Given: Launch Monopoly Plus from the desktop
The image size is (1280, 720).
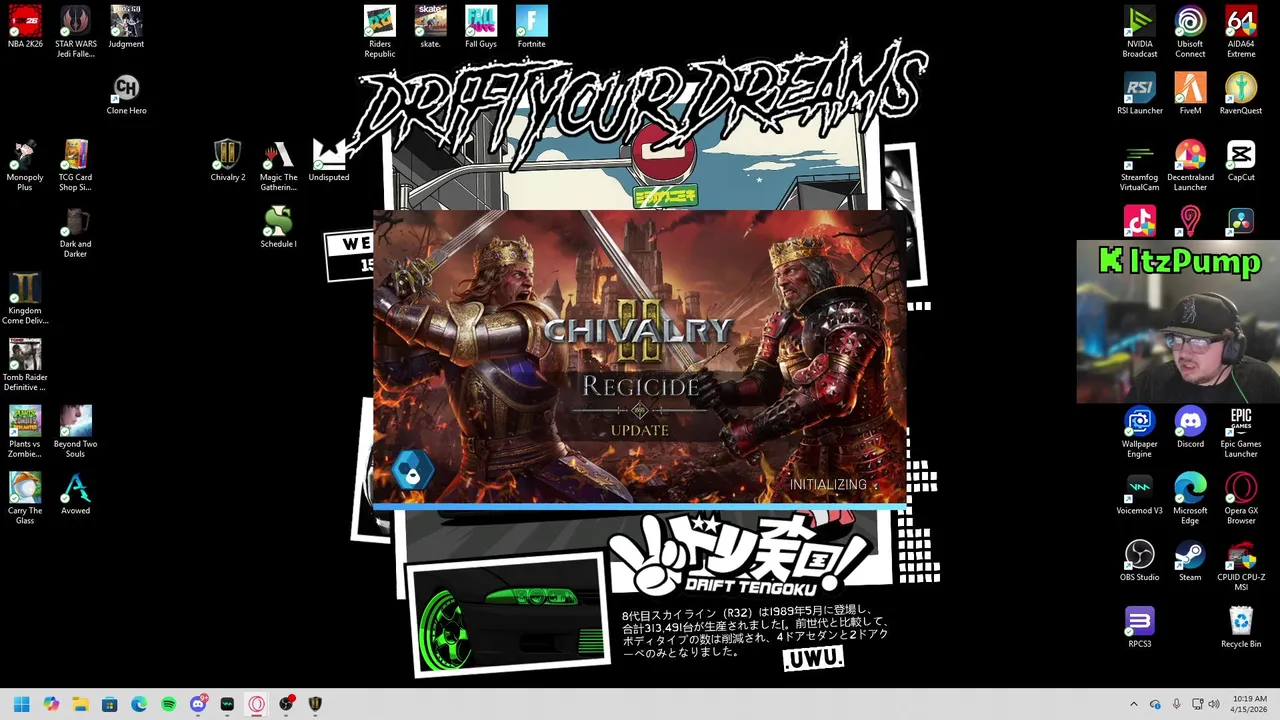Looking at the screenshot, I should pyautogui.click(x=25, y=165).
